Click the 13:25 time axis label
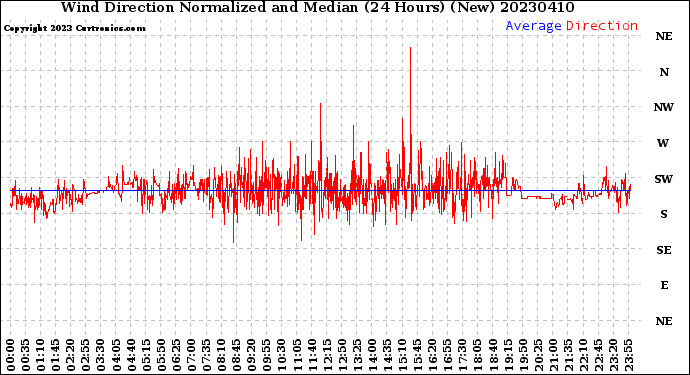This screenshot has height=375, width=690. click(357, 355)
